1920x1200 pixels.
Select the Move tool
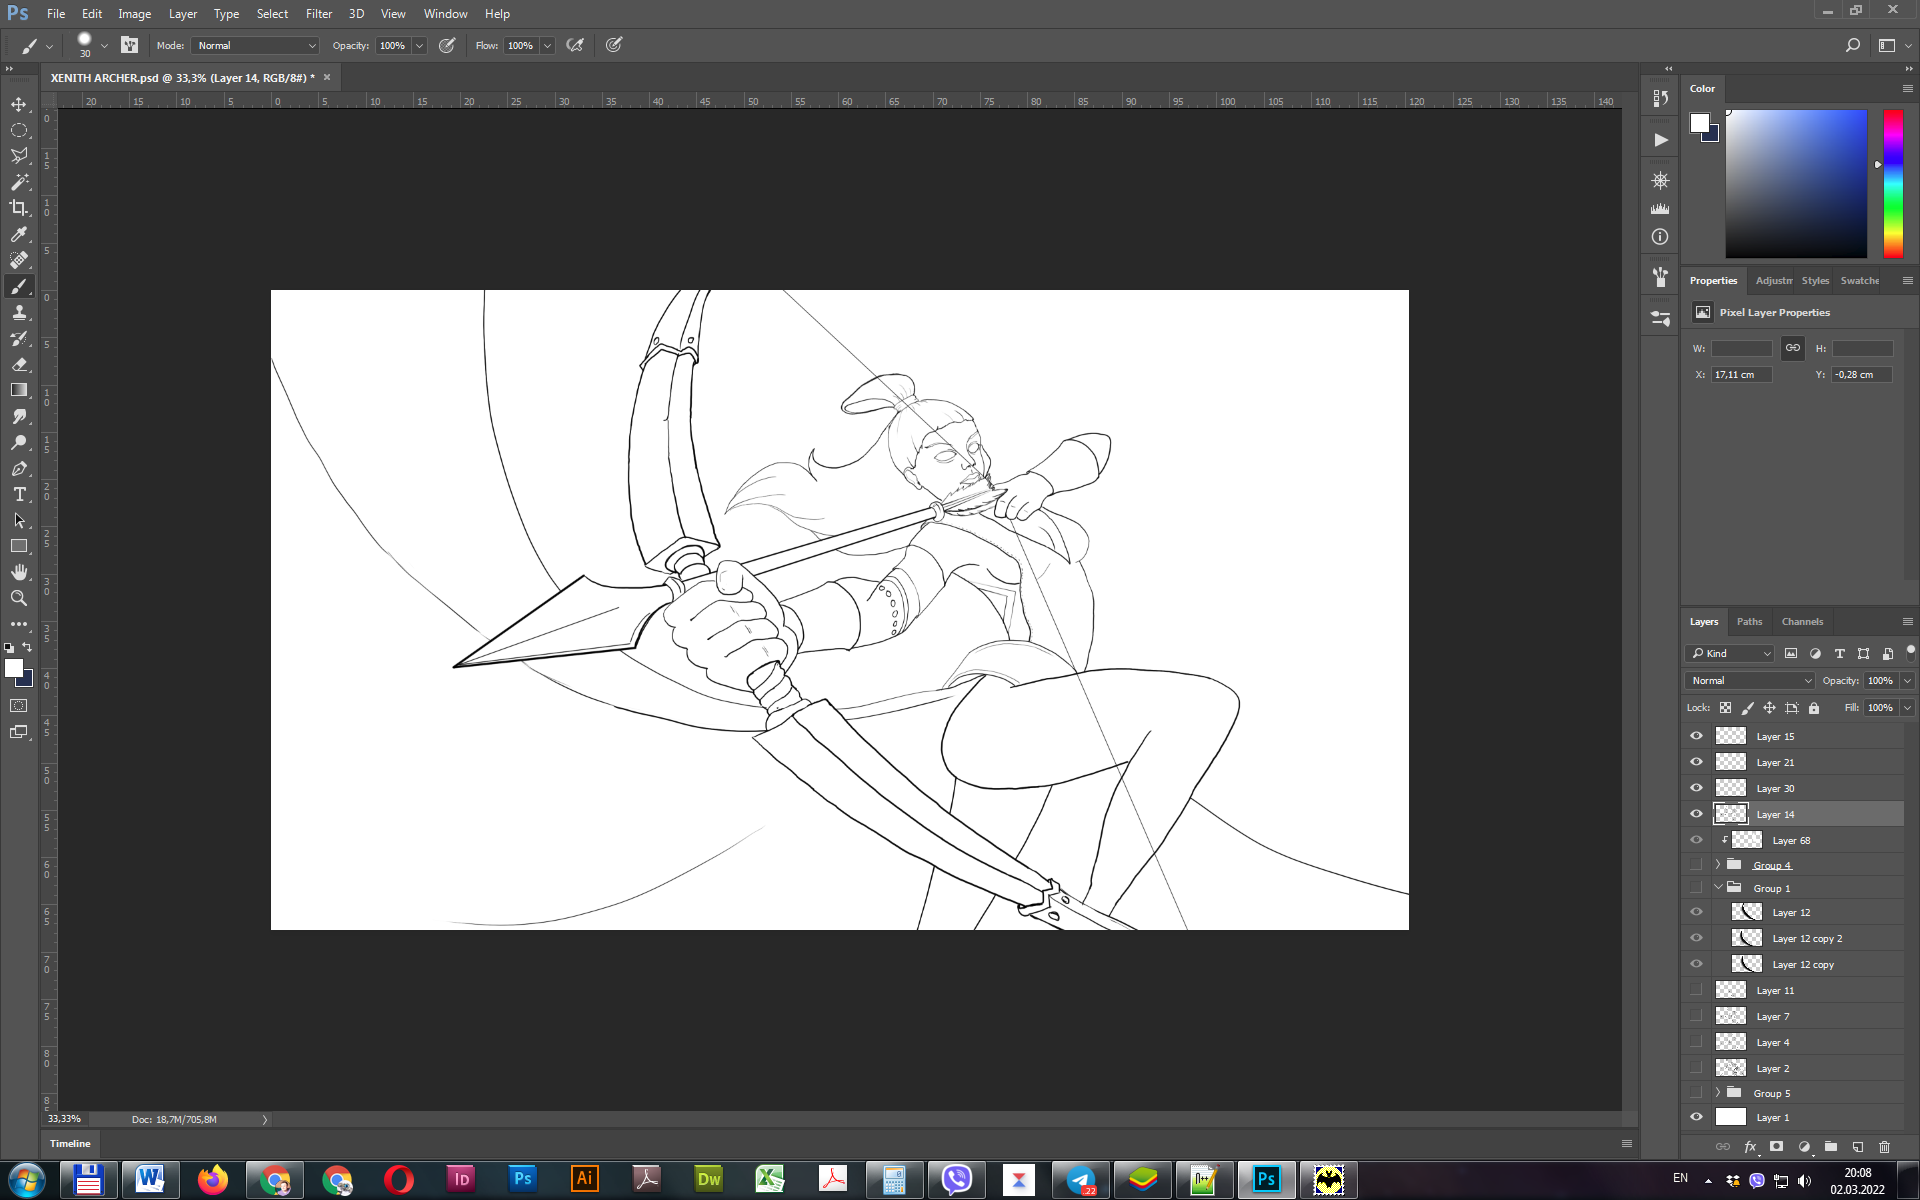pyautogui.click(x=19, y=104)
